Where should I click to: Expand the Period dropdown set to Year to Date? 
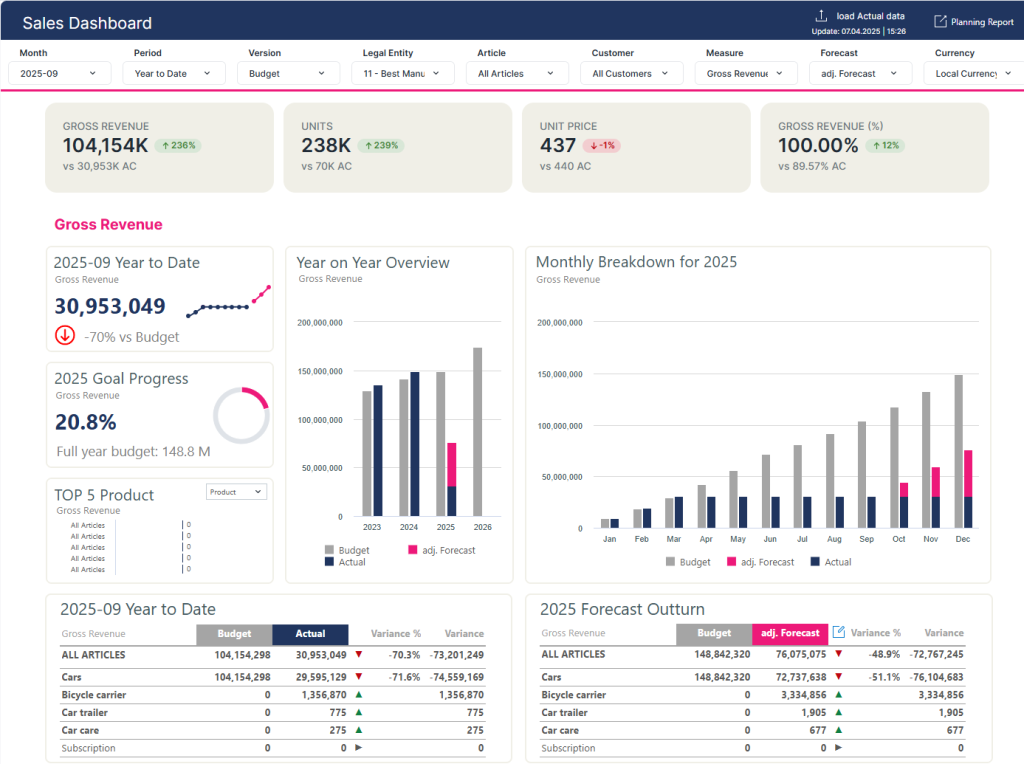click(174, 73)
